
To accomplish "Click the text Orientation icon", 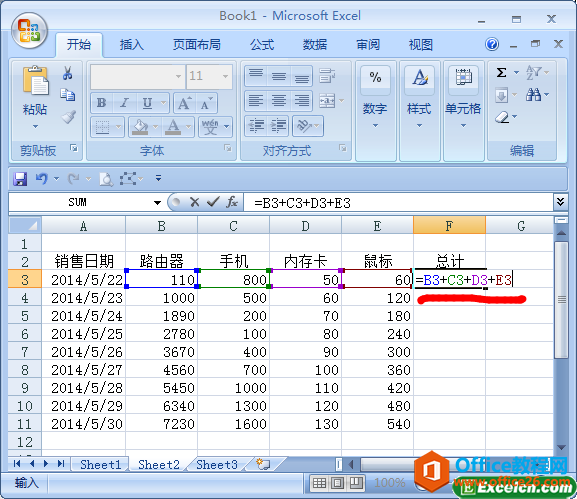I will point(305,125).
